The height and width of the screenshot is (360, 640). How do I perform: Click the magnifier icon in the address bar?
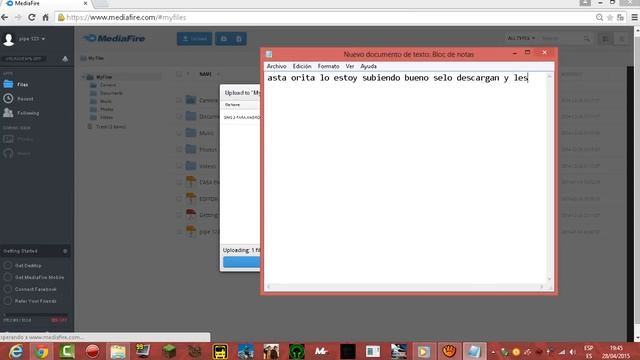click(x=599, y=18)
